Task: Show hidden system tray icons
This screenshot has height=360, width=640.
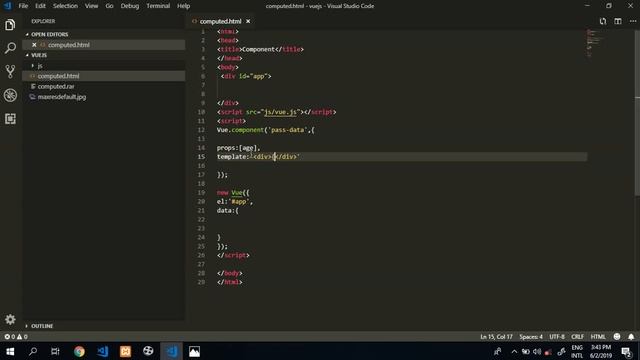Action: [x=514, y=351]
